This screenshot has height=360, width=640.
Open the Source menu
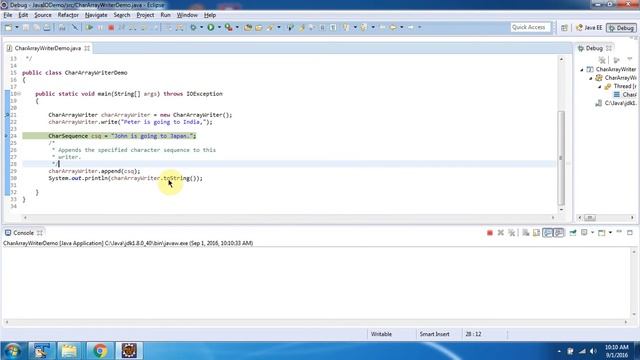click(43, 15)
